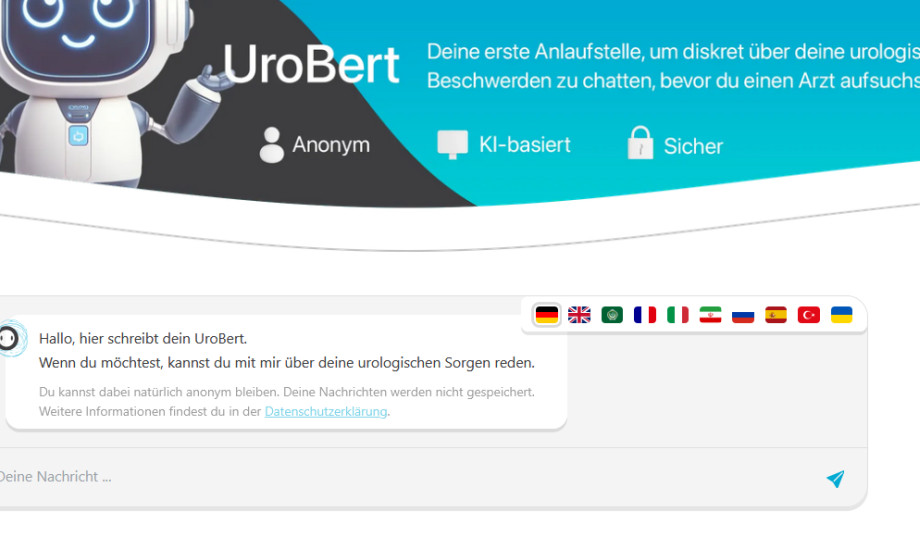Choose the Iranian flag for Persian
The height and width of the screenshot is (550, 920).
coord(710,315)
